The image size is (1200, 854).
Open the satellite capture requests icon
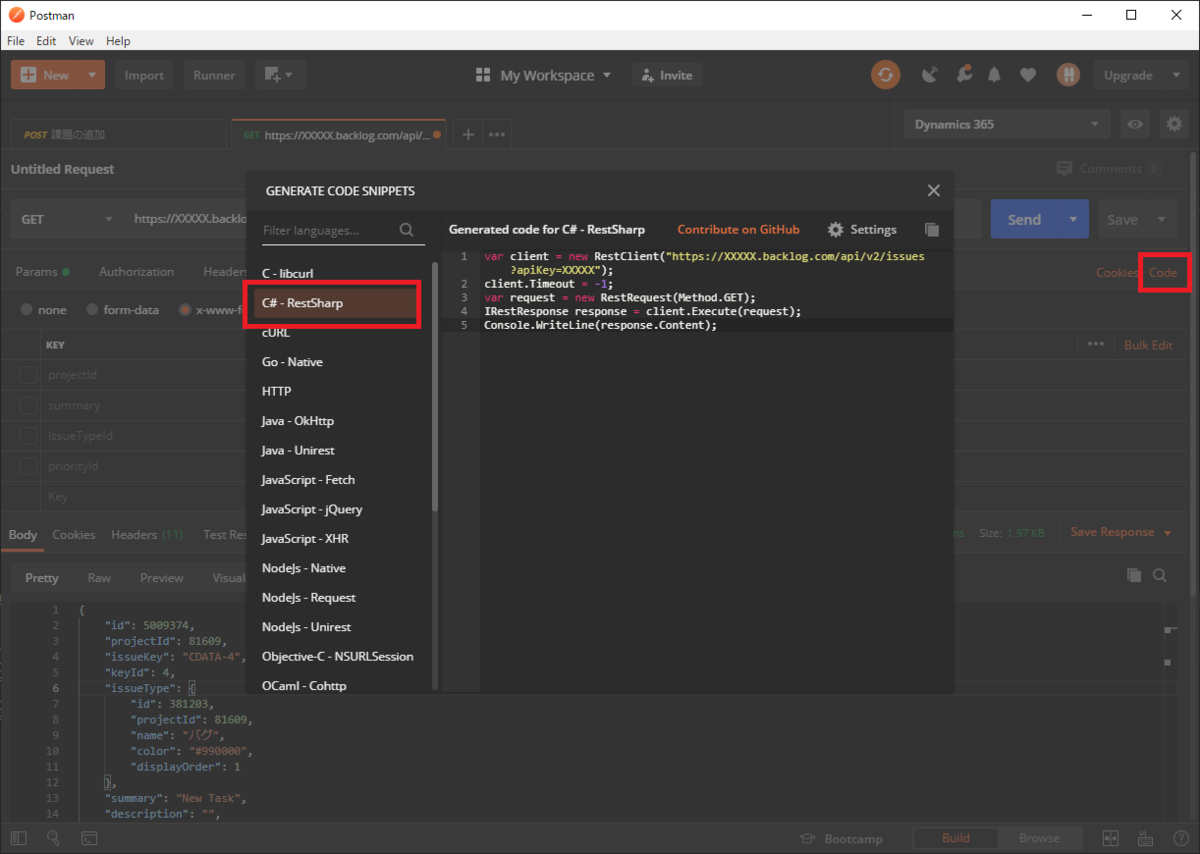click(930, 75)
